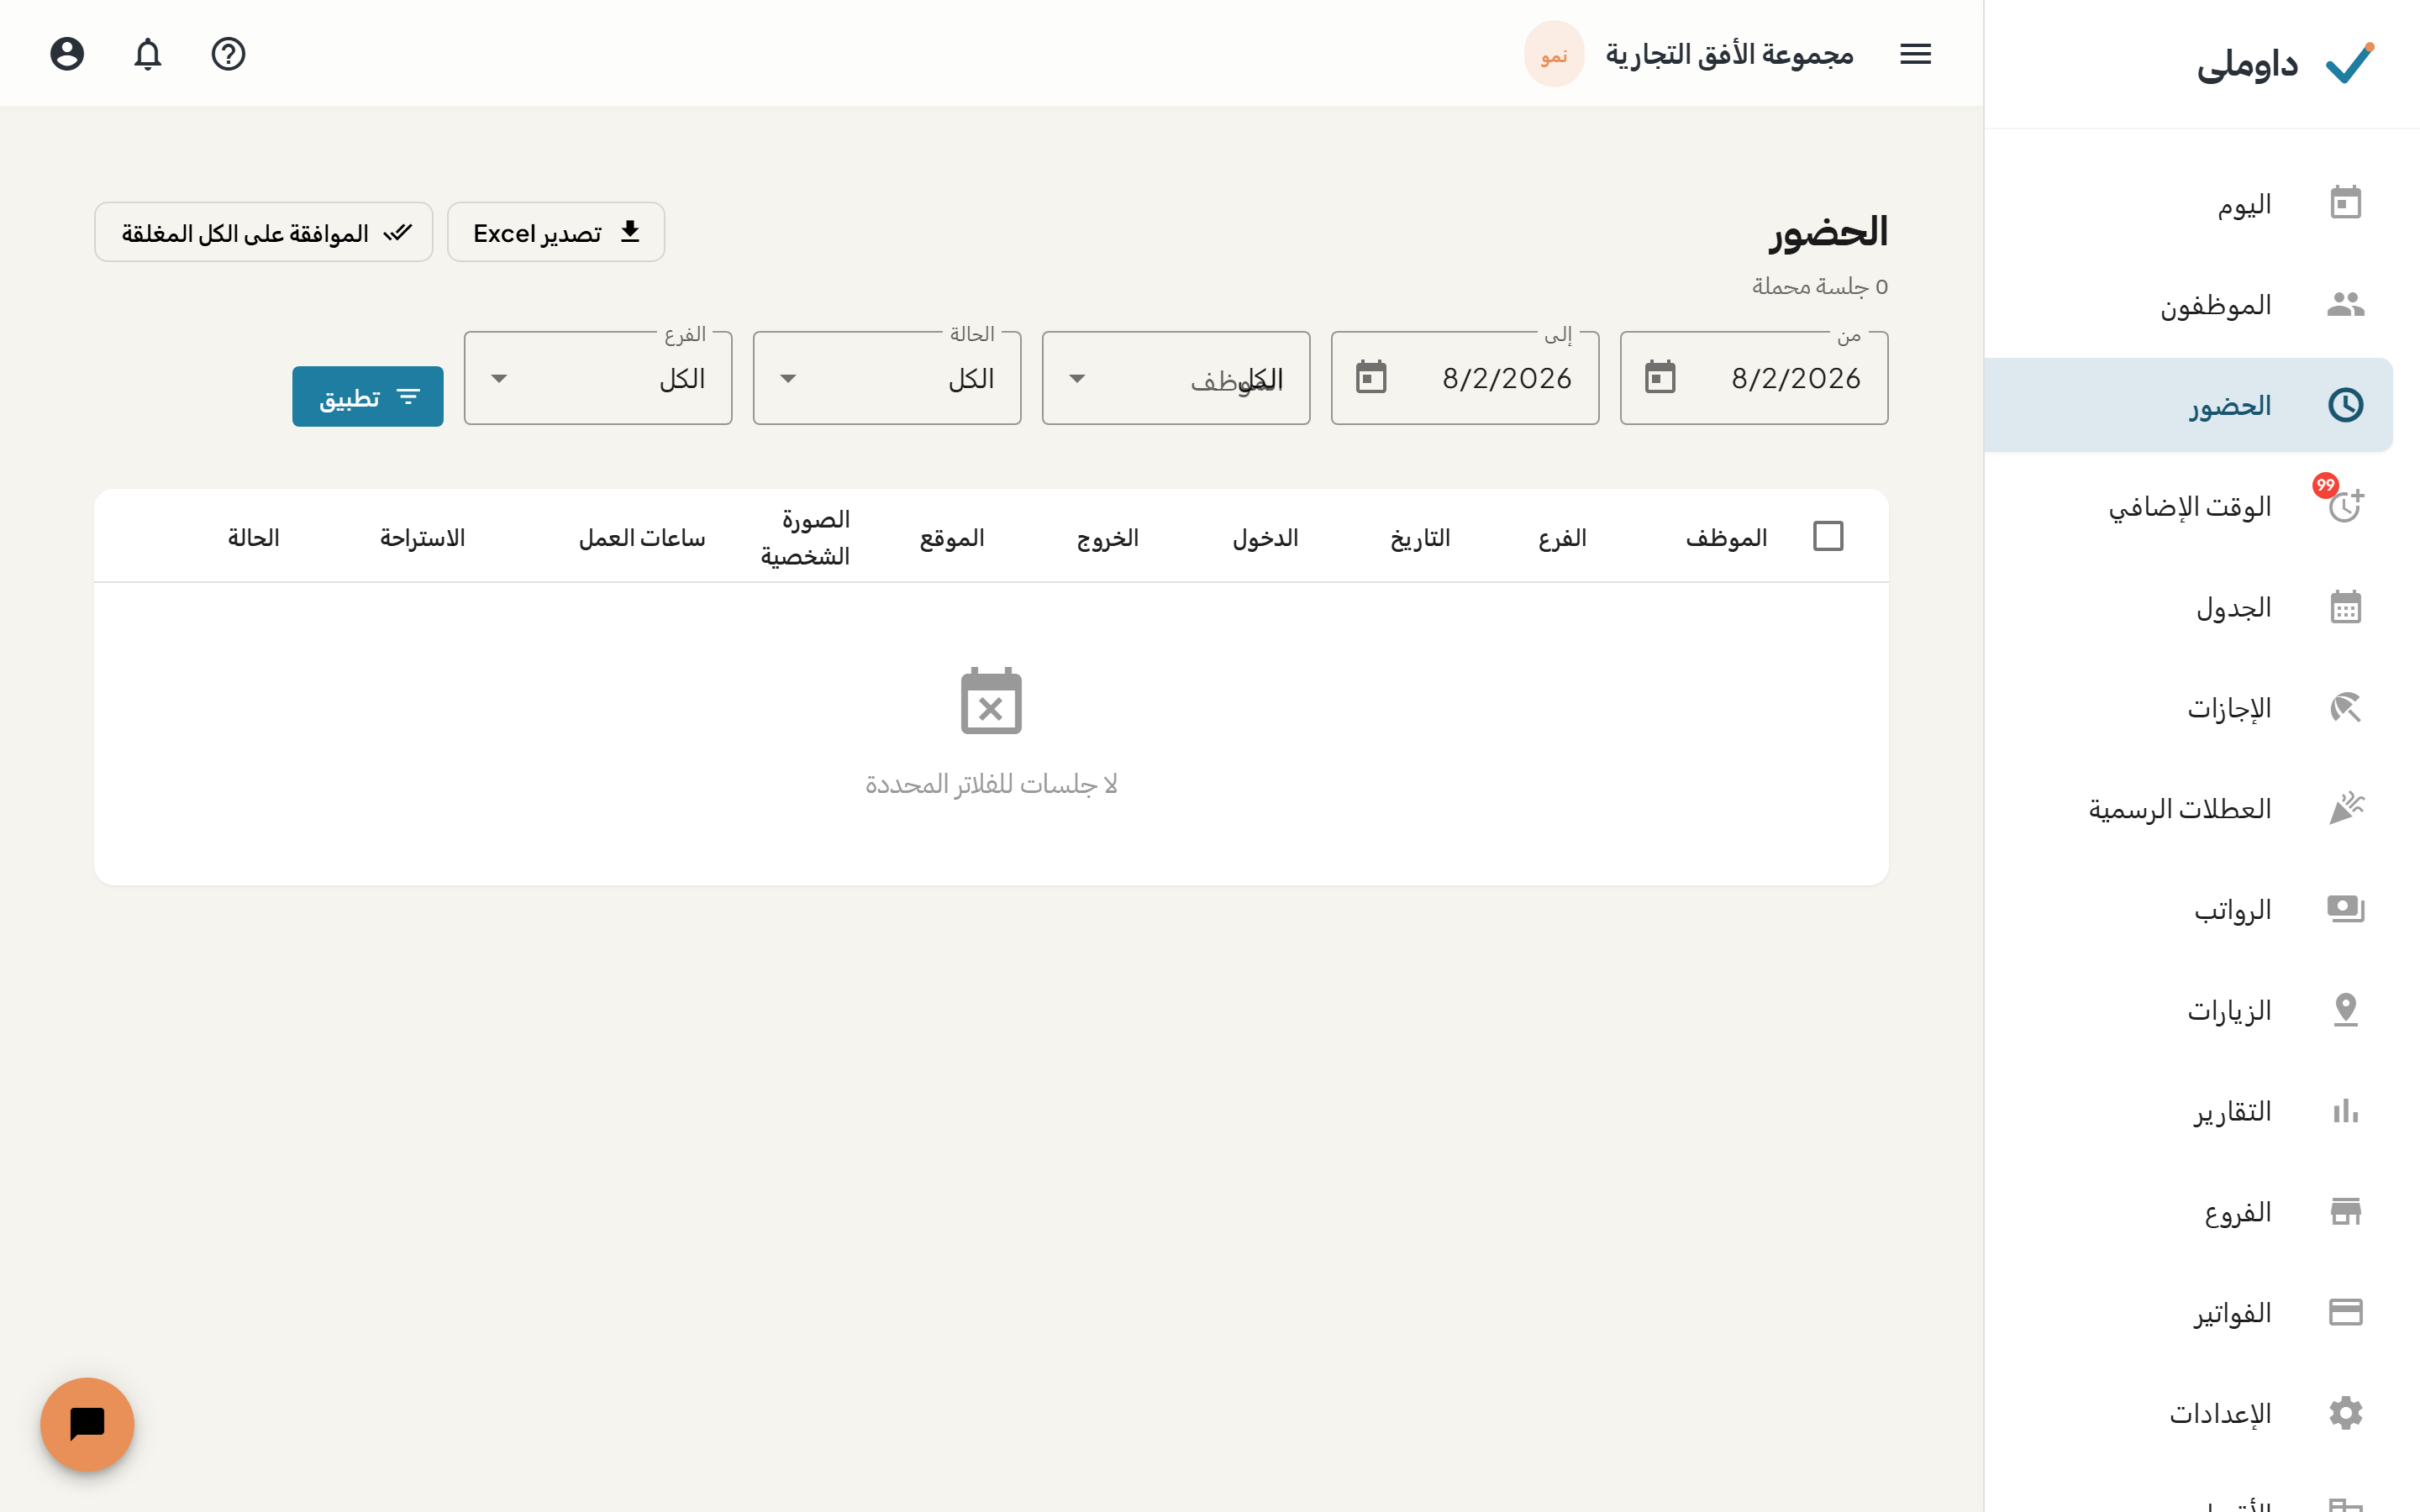Click the 0 جلسة محملة counter text
Image resolution: width=2420 pixels, height=1512 pixels.
[1820, 286]
